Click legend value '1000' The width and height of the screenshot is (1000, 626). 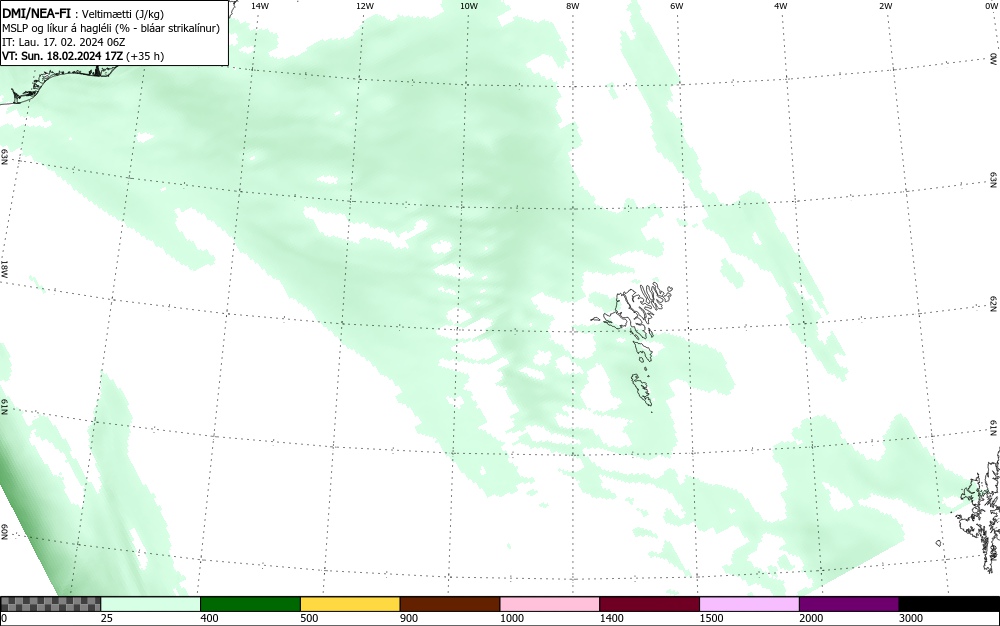(511, 618)
